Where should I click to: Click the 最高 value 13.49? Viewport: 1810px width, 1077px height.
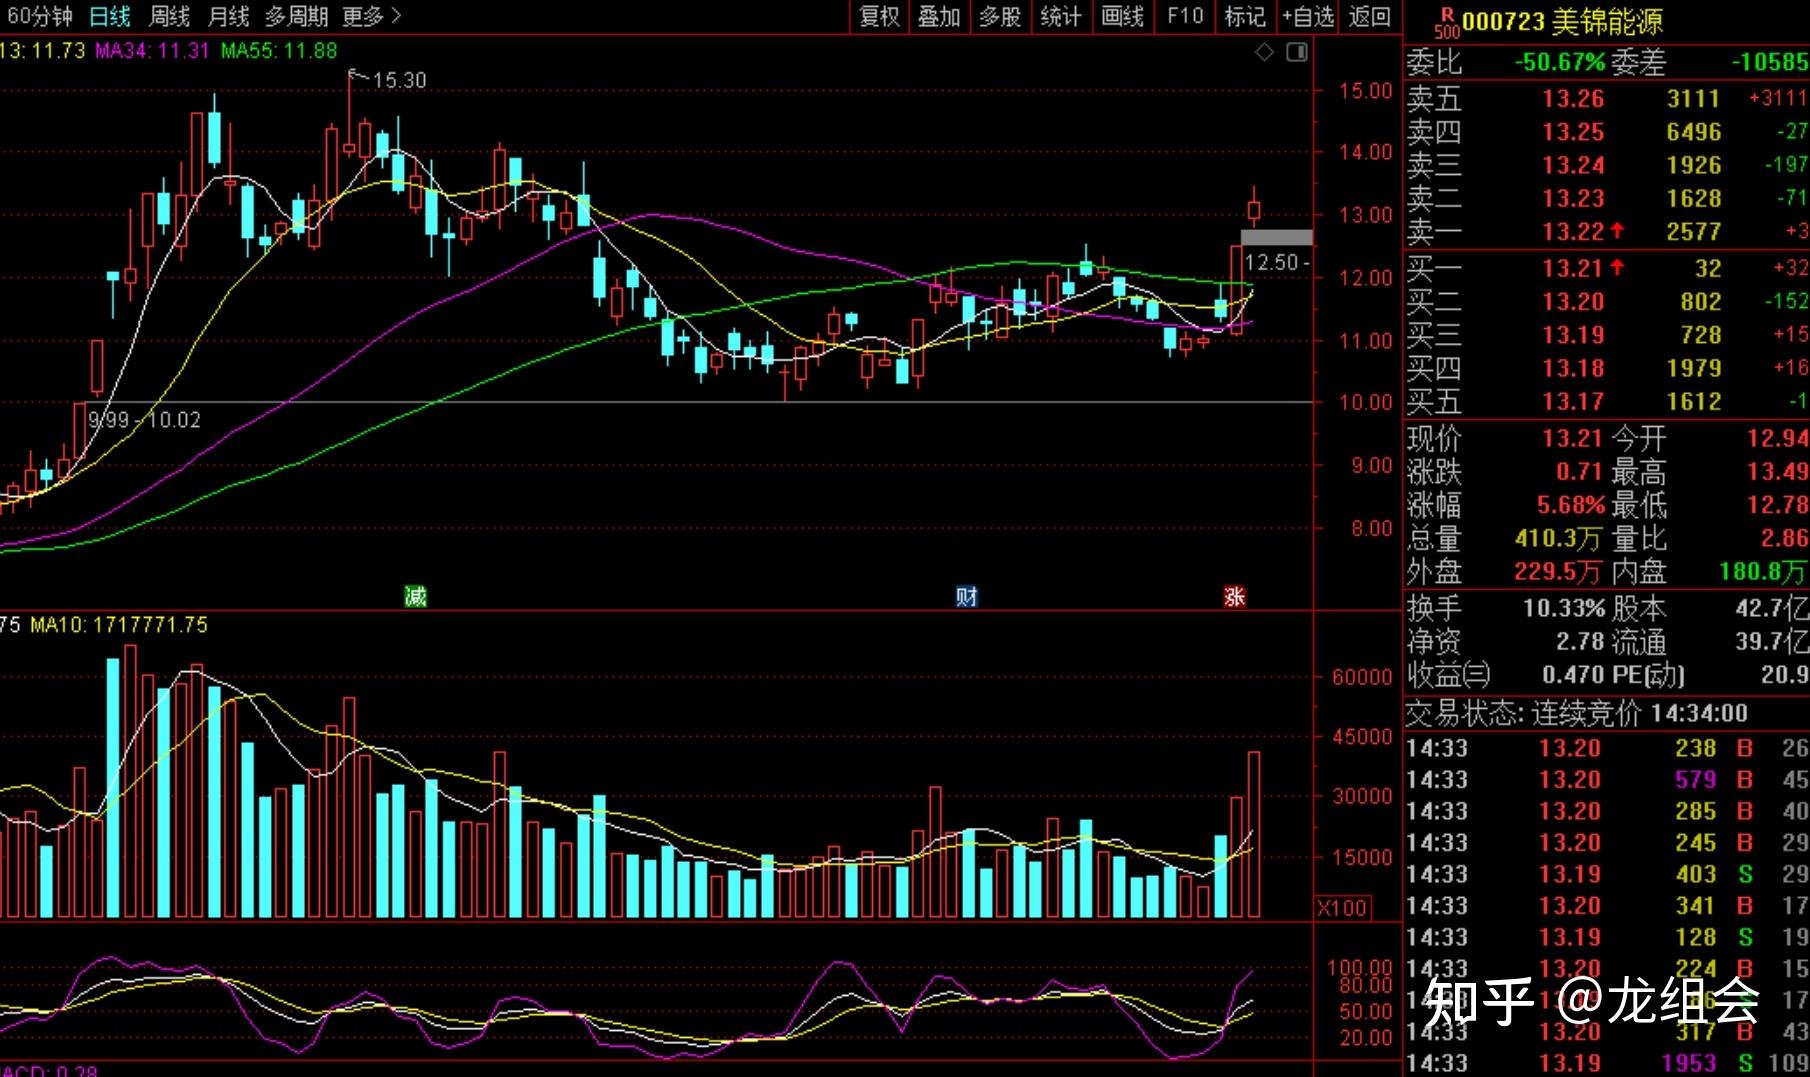[1777, 471]
